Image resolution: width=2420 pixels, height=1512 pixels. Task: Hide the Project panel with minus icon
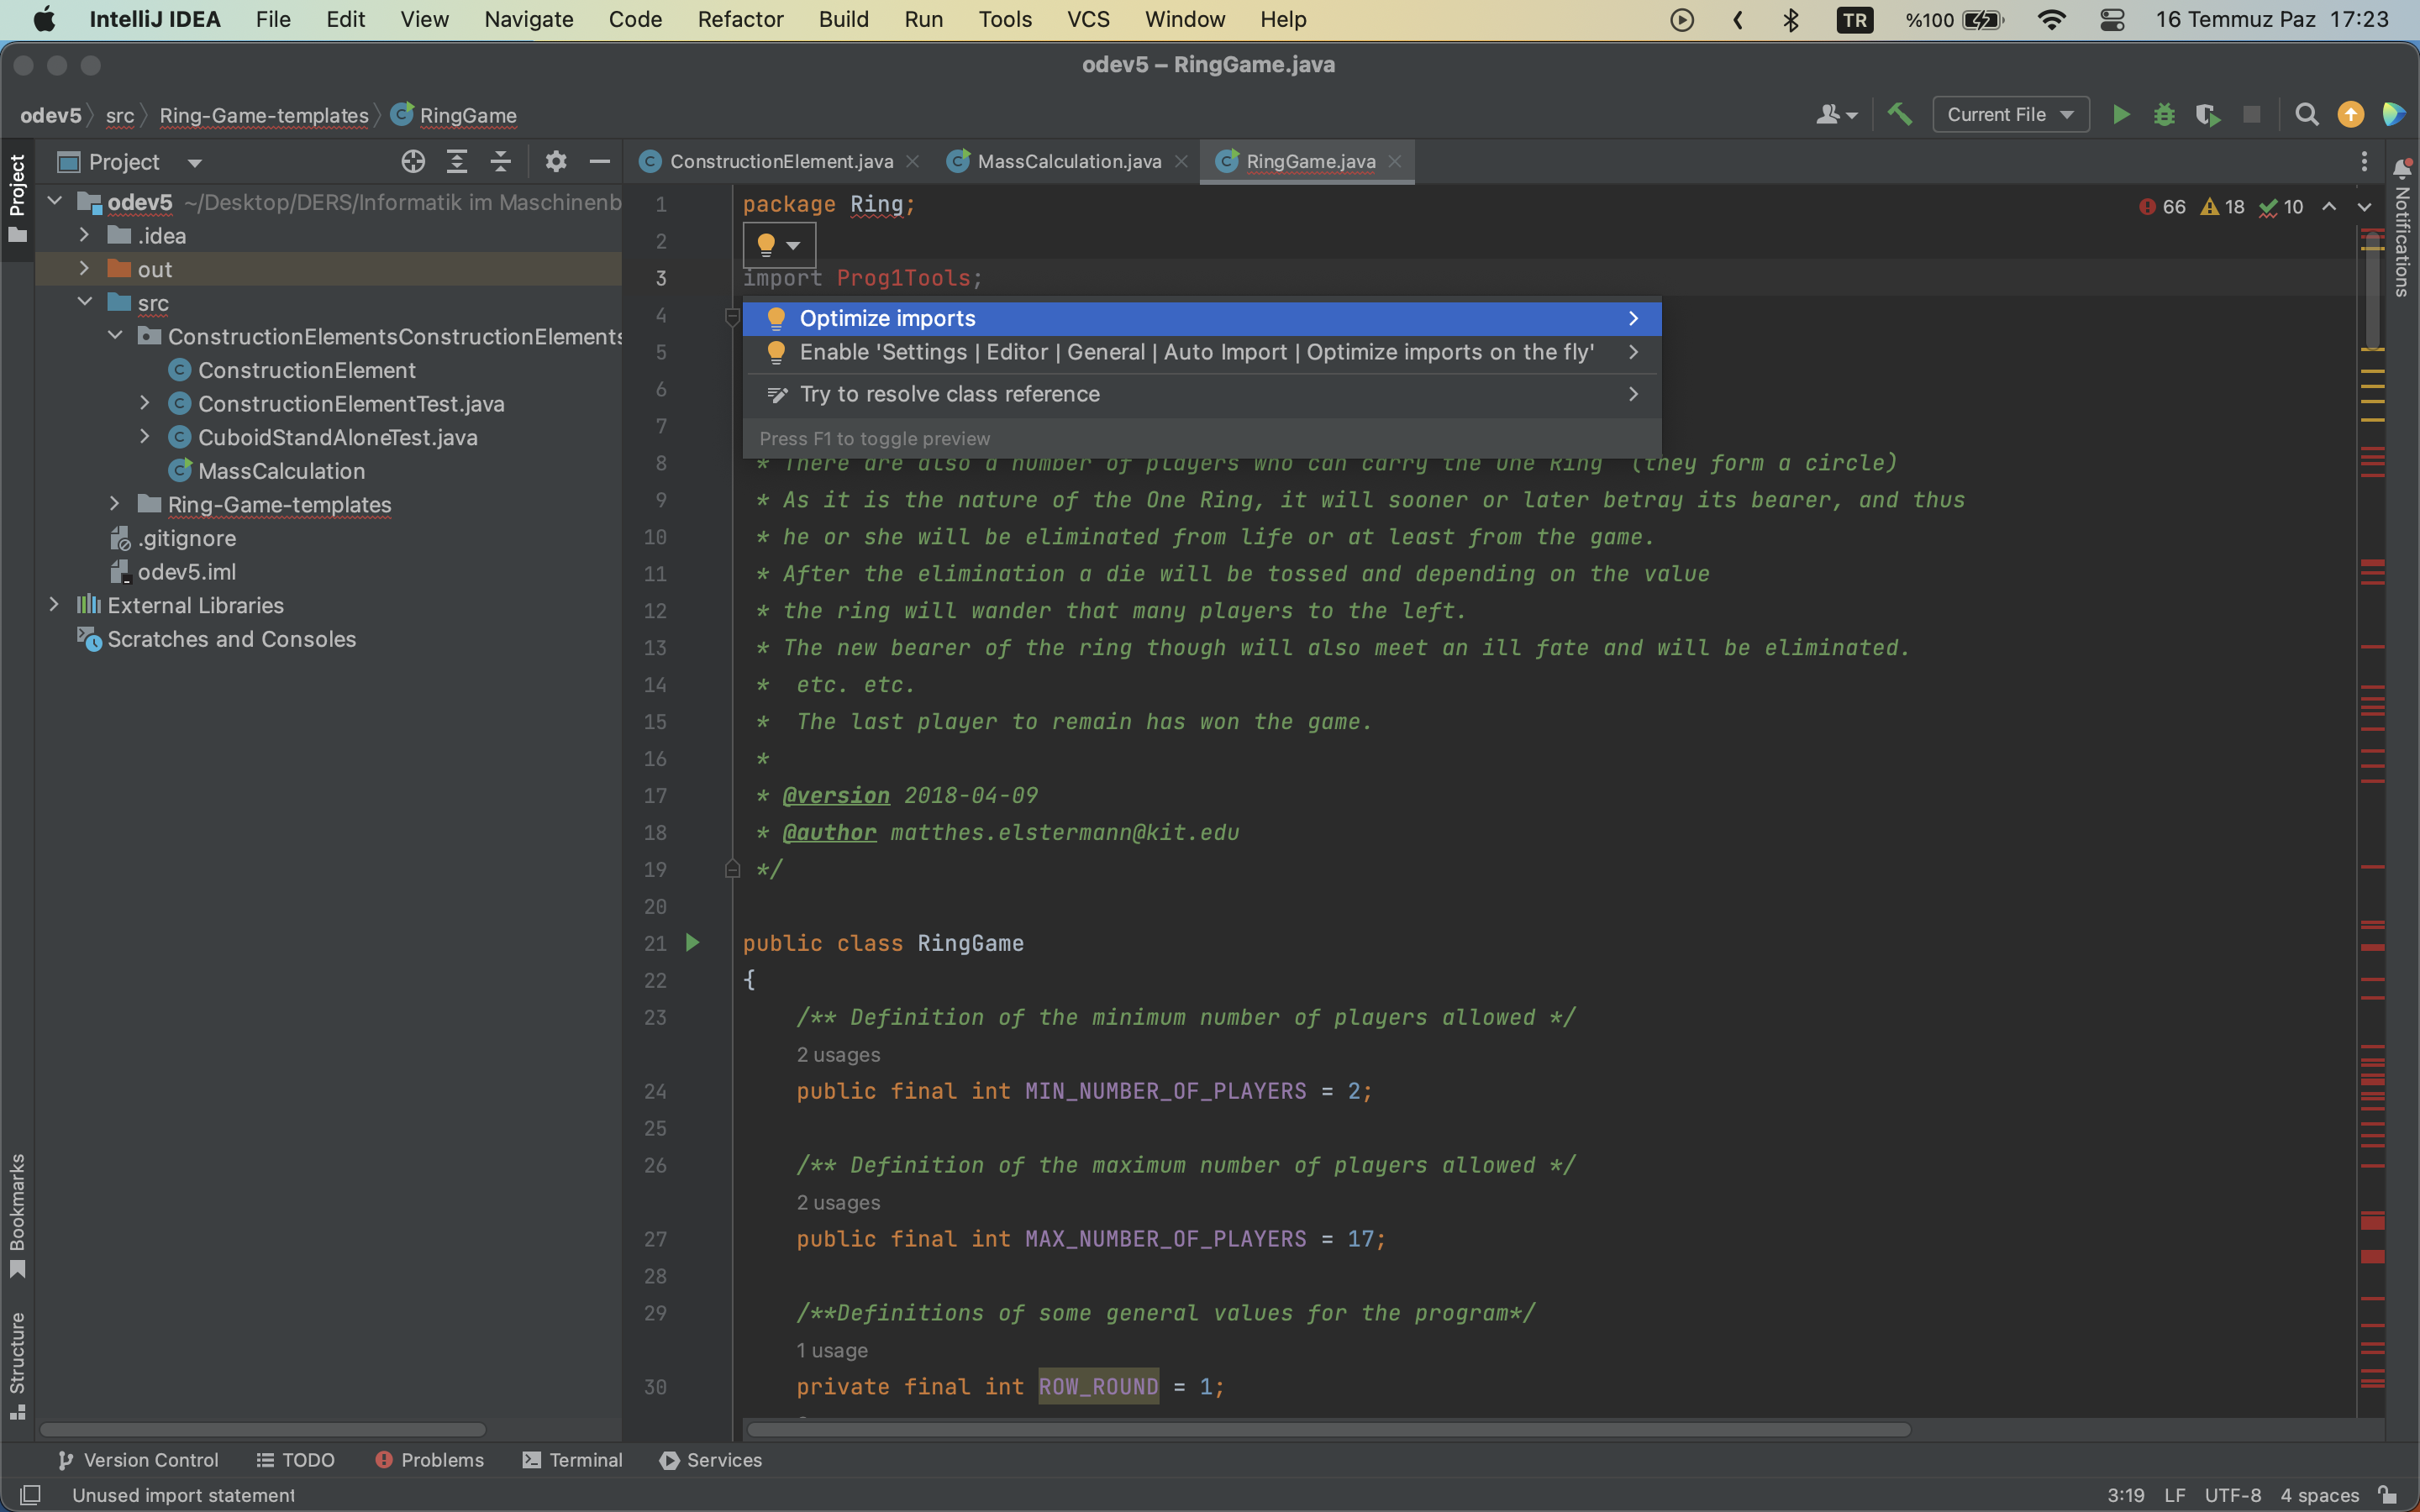coord(600,161)
